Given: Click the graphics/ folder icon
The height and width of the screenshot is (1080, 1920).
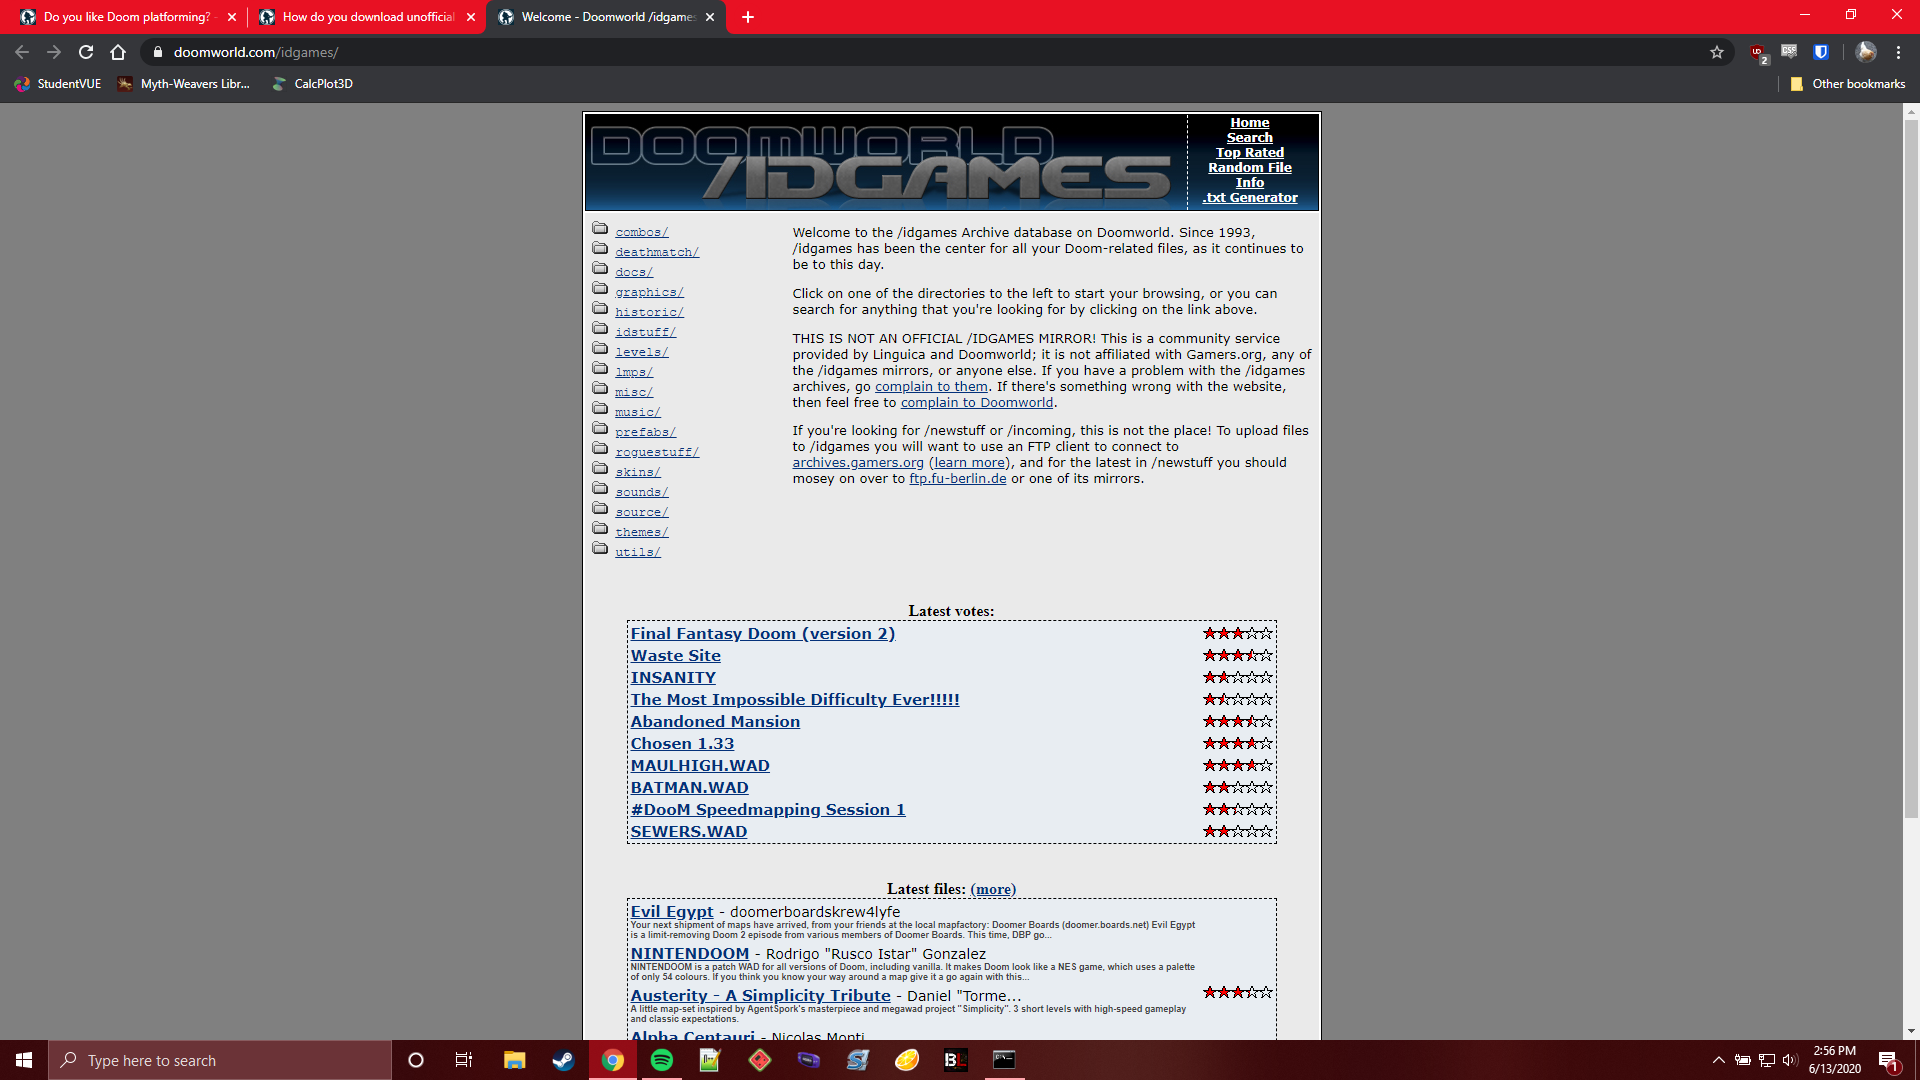Looking at the screenshot, I should (600, 289).
